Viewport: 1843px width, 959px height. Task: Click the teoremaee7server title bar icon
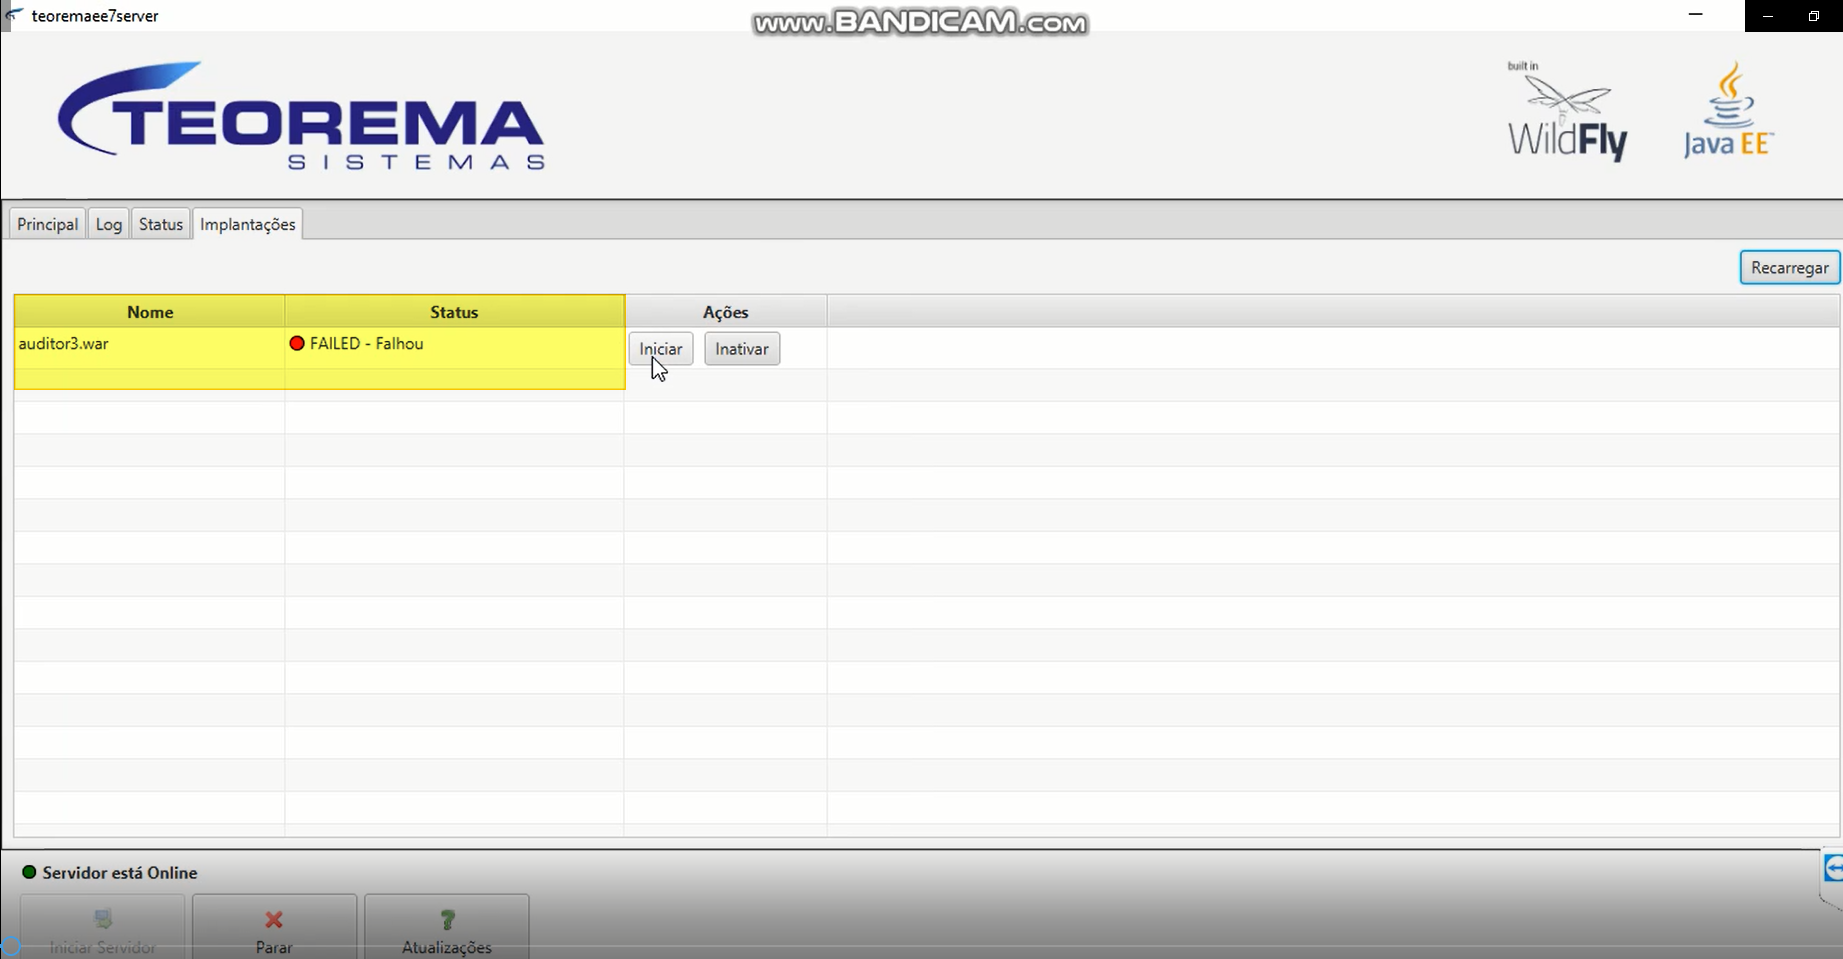(14, 15)
